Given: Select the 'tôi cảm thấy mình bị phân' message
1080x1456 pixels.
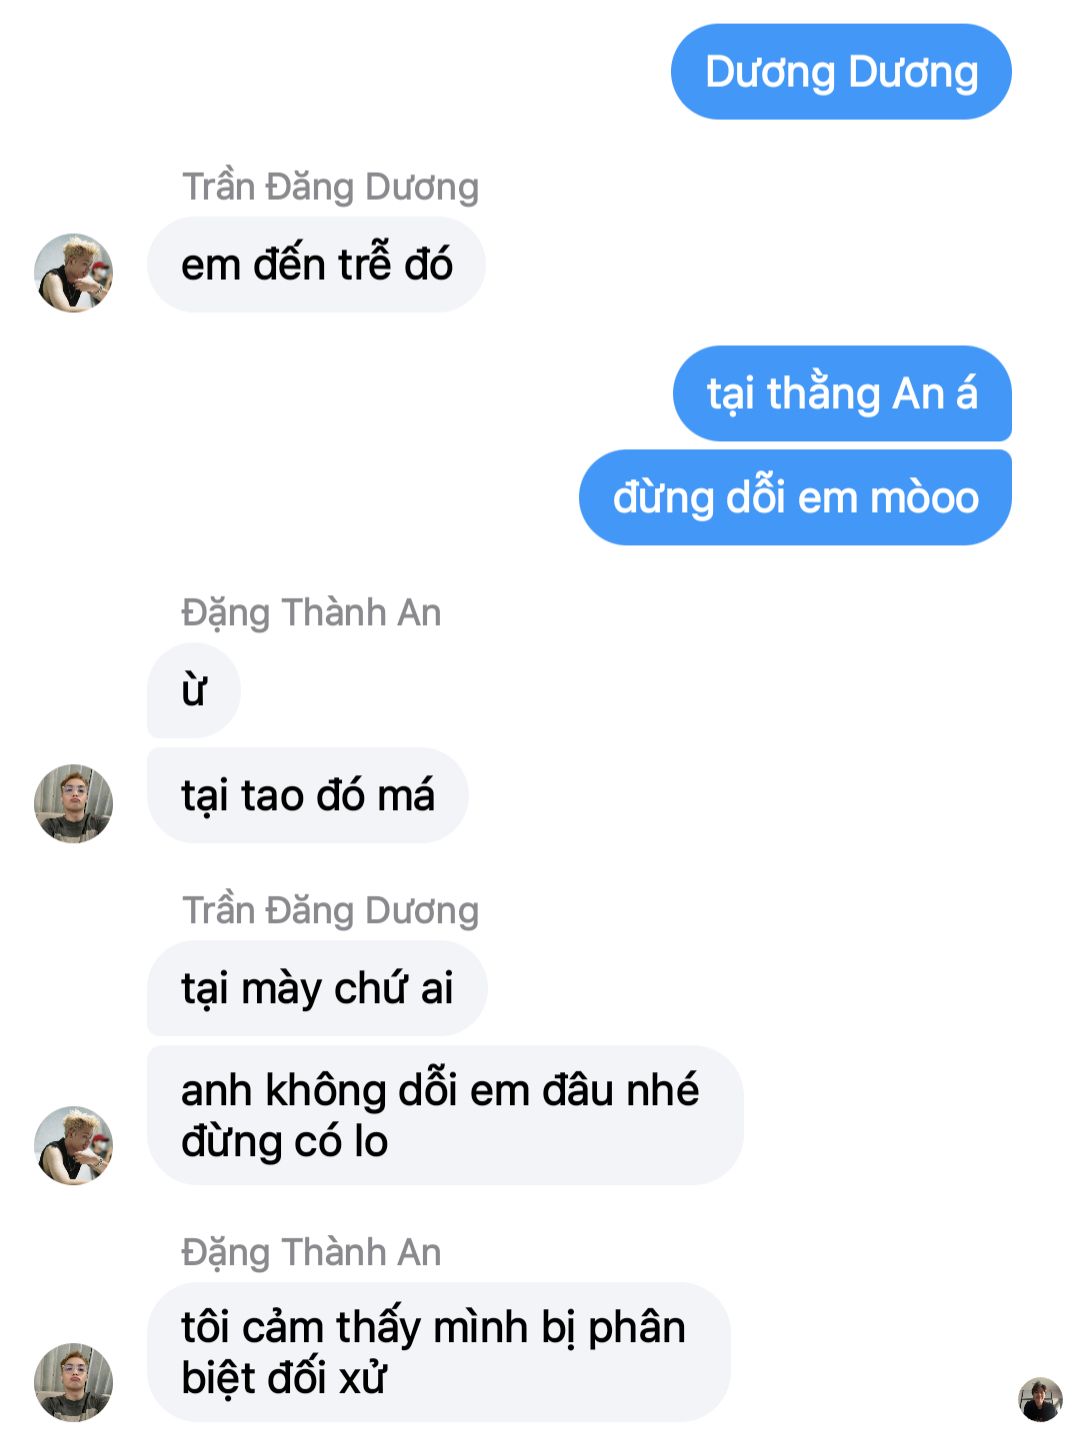Looking at the screenshot, I should click(439, 1353).
